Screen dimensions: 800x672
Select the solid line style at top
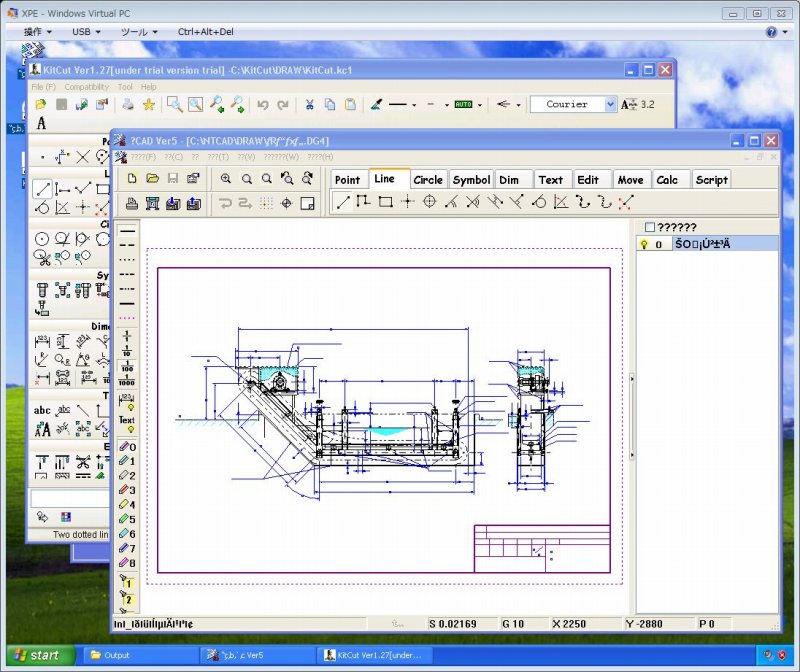127,231
